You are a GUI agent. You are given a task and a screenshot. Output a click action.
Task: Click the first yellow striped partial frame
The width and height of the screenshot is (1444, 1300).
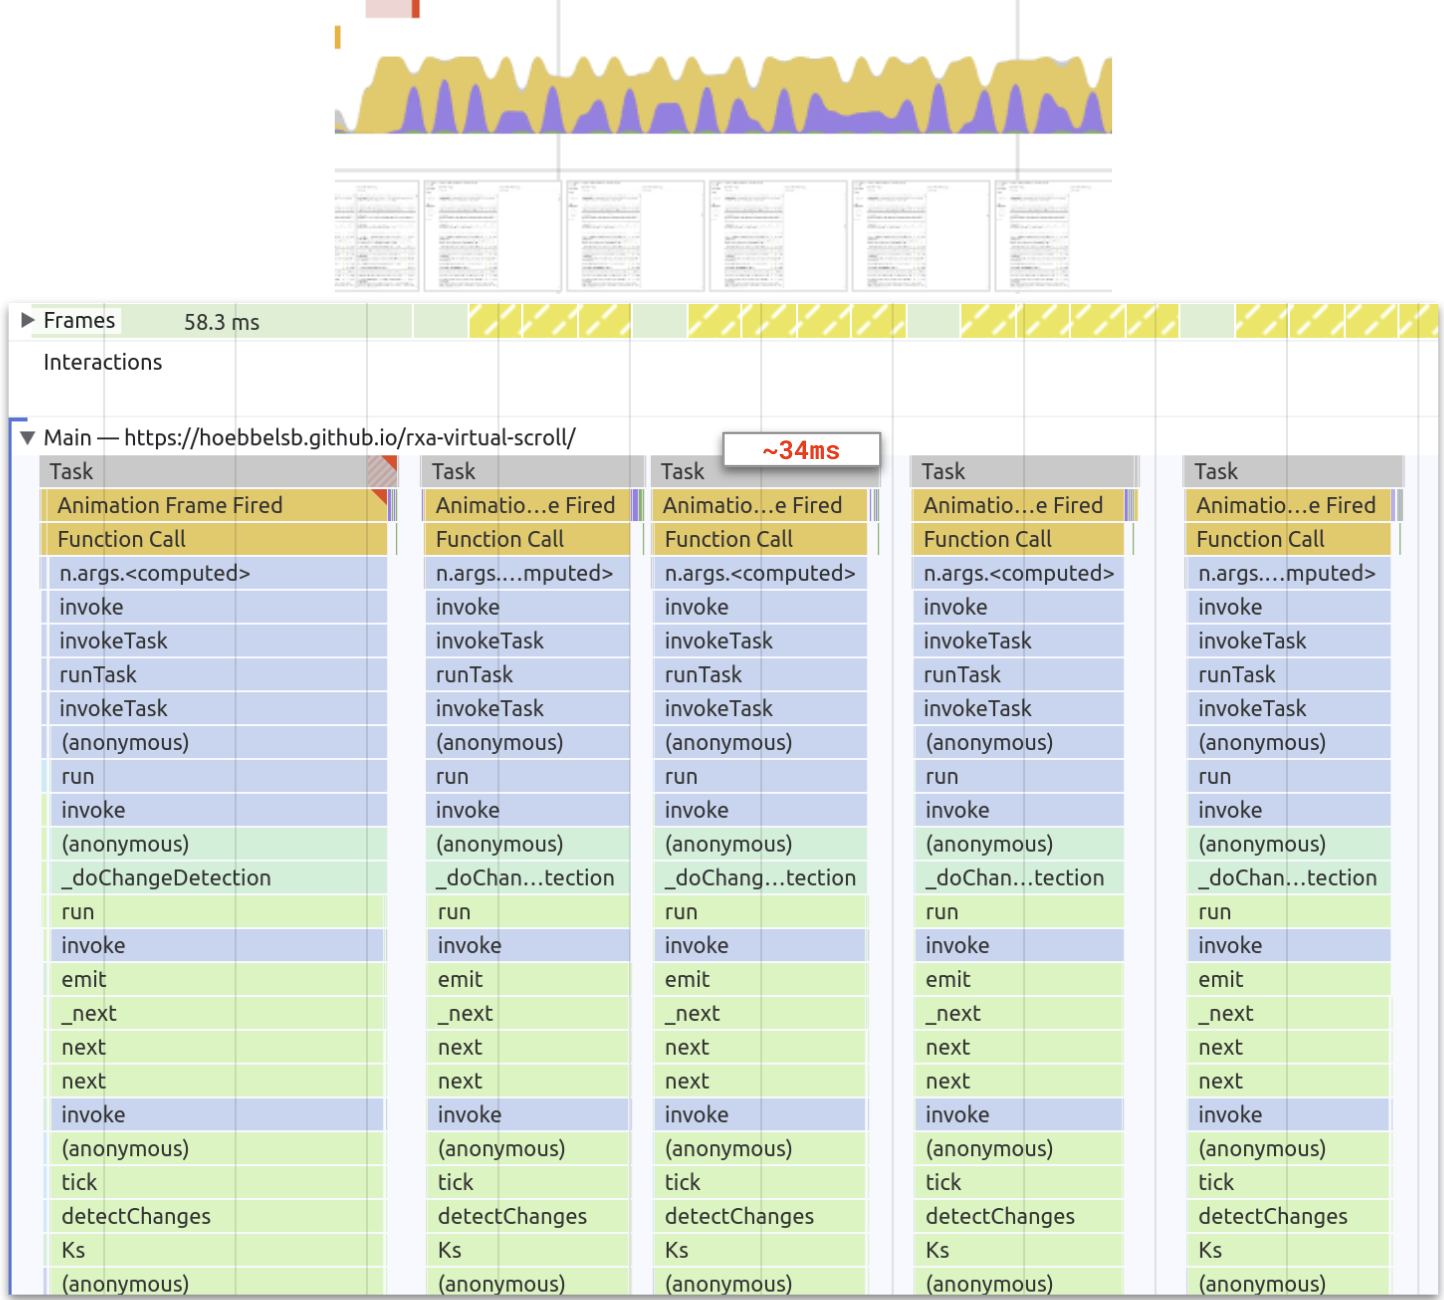494,321
